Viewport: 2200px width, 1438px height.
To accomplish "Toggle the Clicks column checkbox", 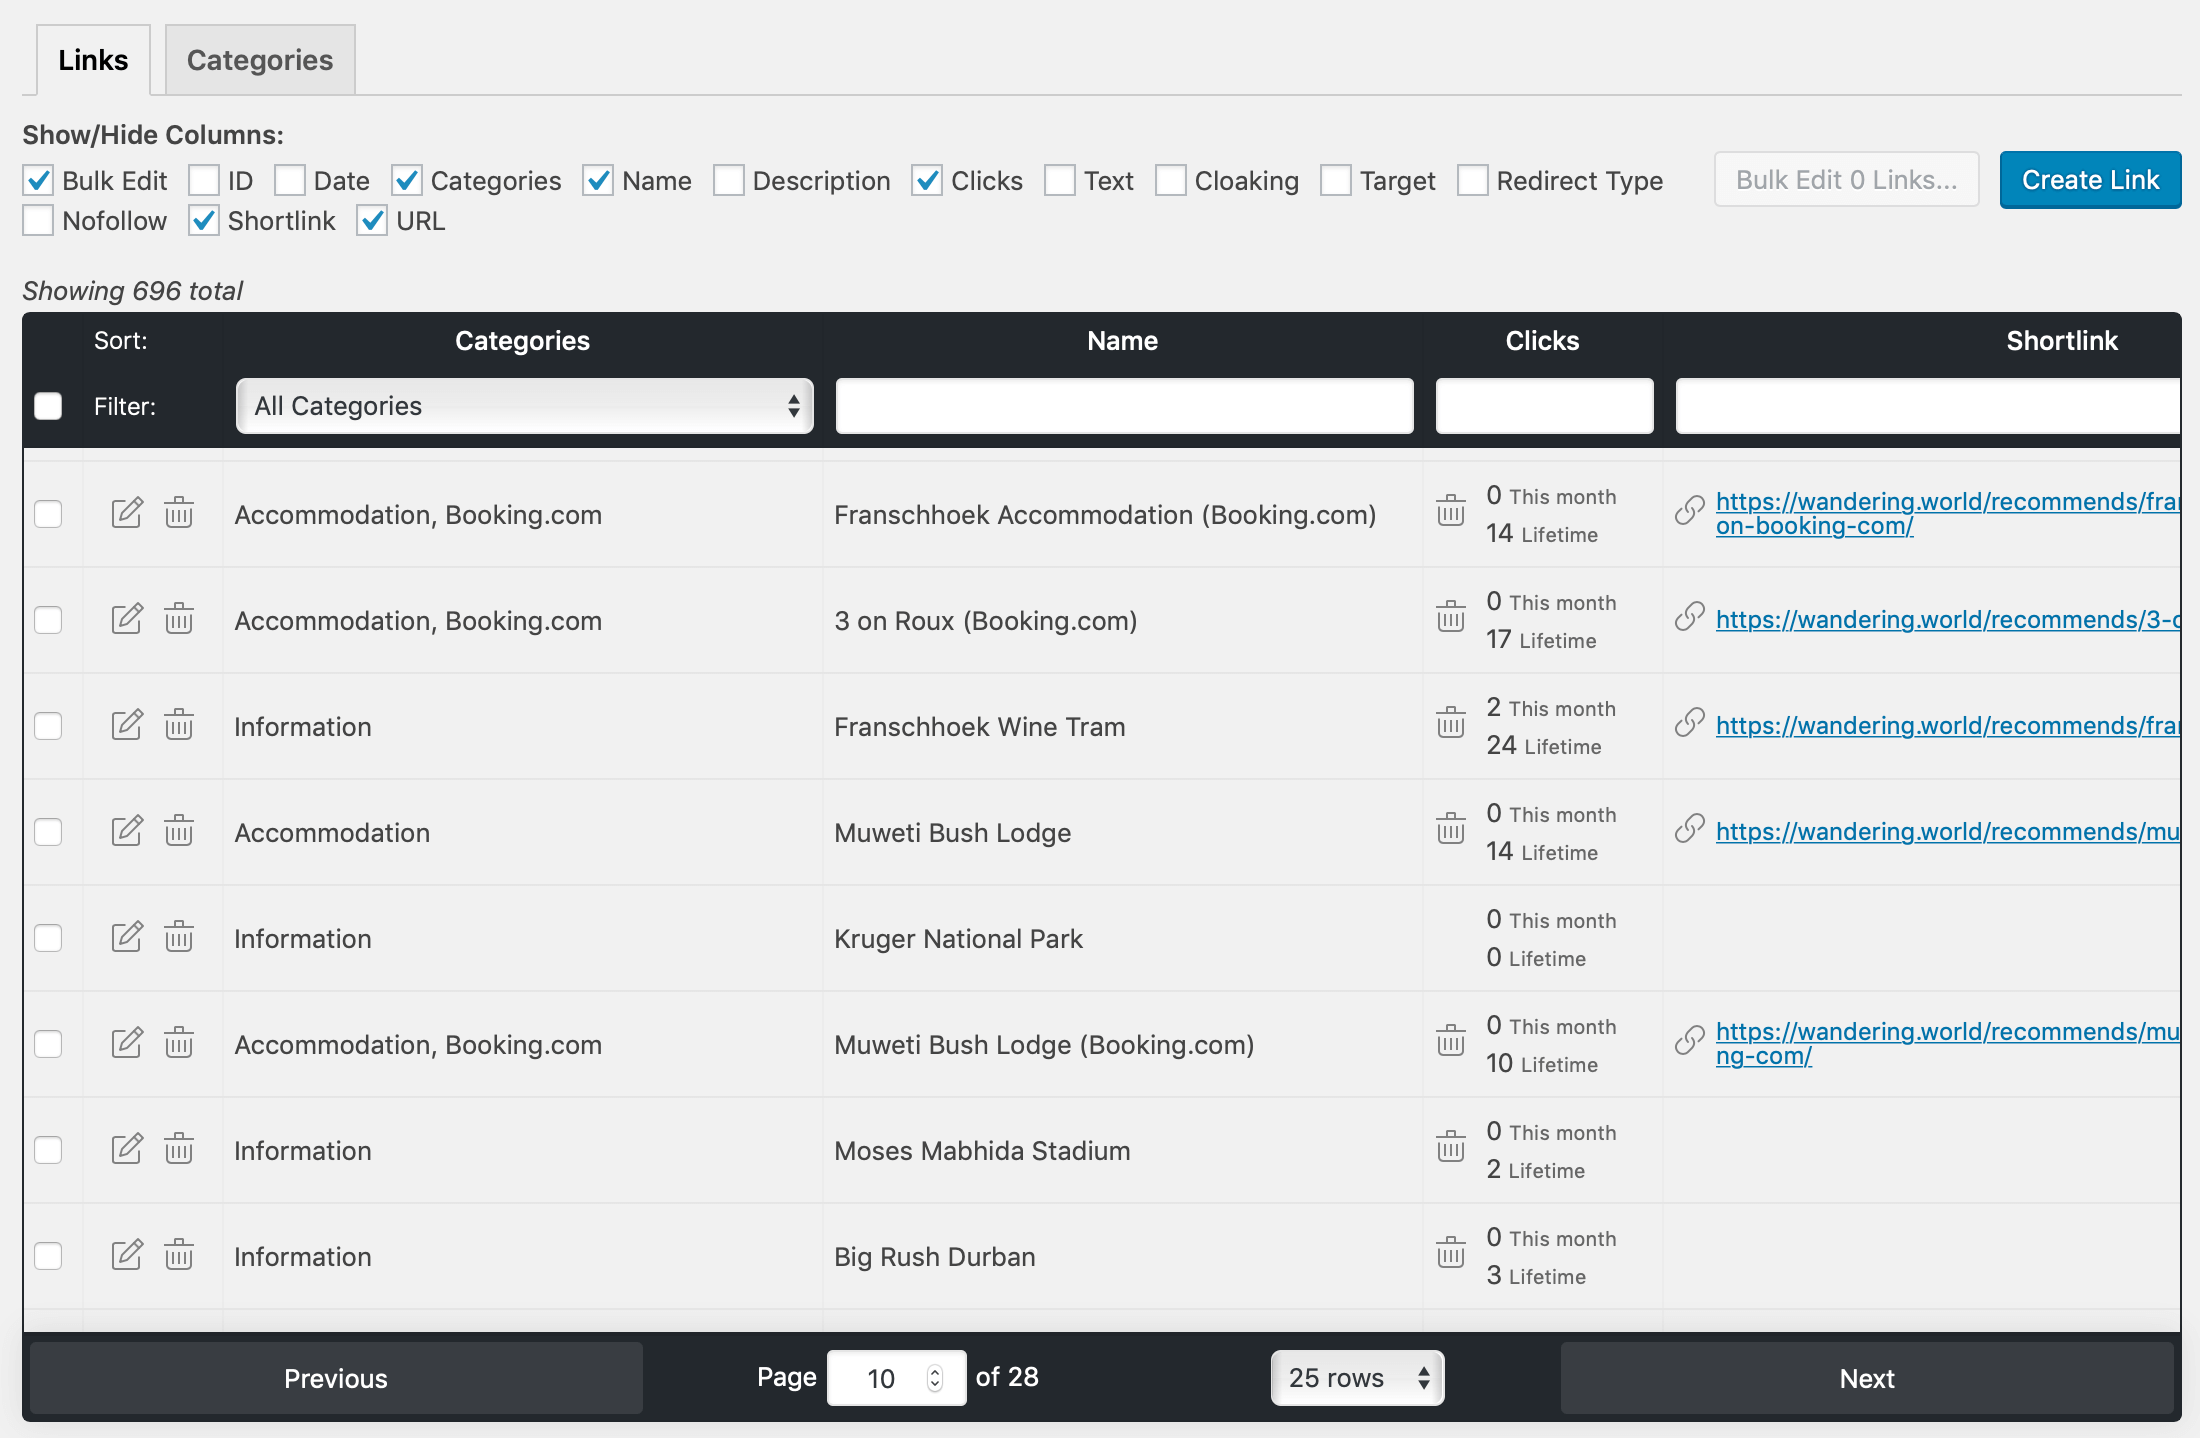I will pyautogui.click(x=927, y=180).
